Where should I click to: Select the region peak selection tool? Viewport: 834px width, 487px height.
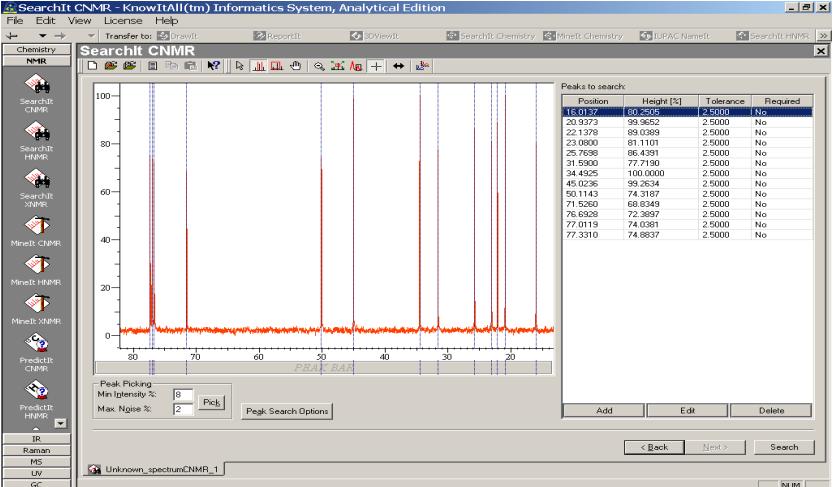coord(277,66)
